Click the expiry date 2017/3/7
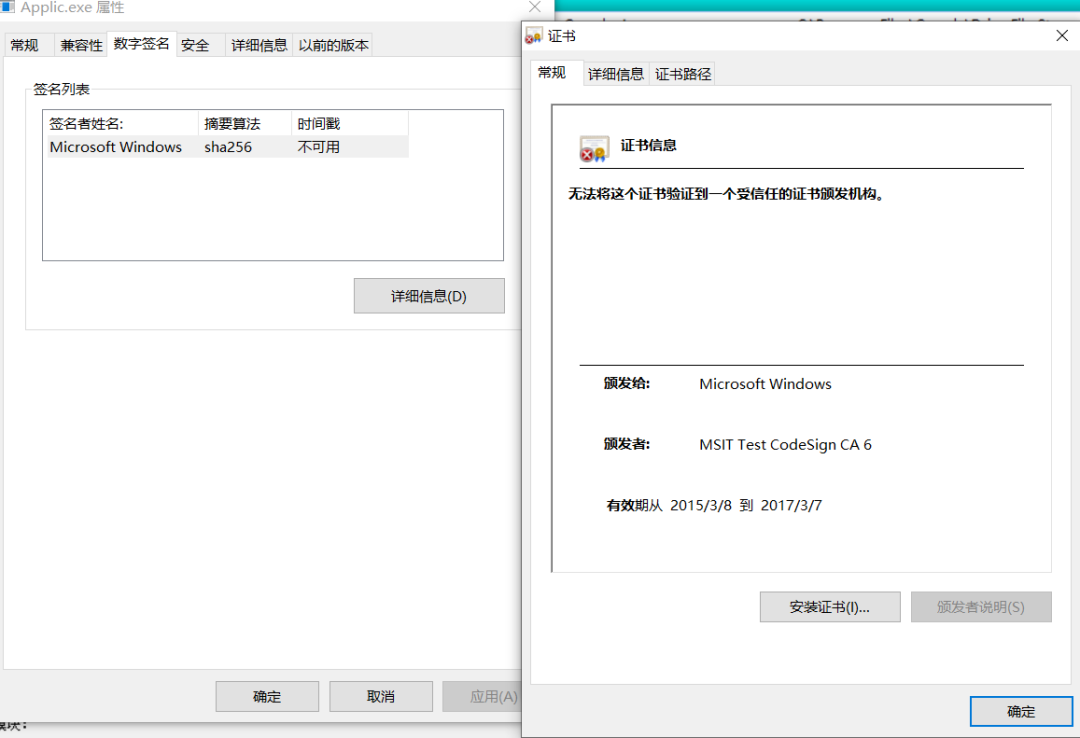Image resolution: width=1080 pixels, height=738 pixels. pyautogui.click(x=791, y=505)
